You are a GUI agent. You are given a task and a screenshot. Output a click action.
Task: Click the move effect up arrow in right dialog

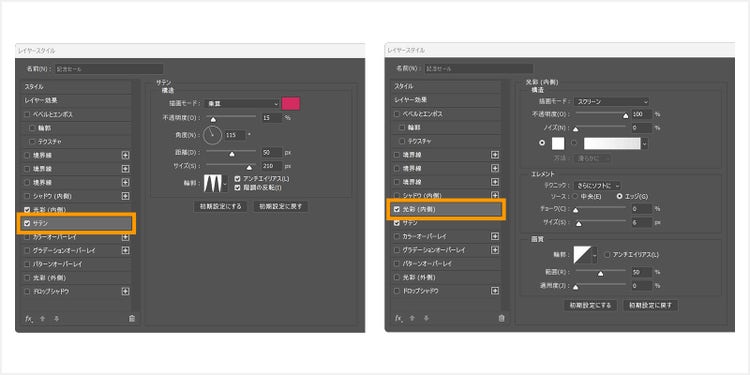(412, 318)
